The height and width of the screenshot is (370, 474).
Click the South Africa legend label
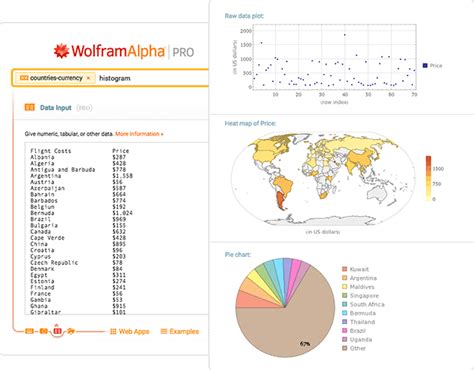coord(367,304)
